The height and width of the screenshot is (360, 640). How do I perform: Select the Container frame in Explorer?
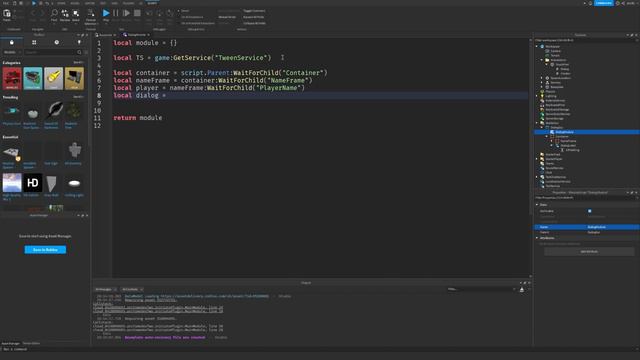point(562,136)
